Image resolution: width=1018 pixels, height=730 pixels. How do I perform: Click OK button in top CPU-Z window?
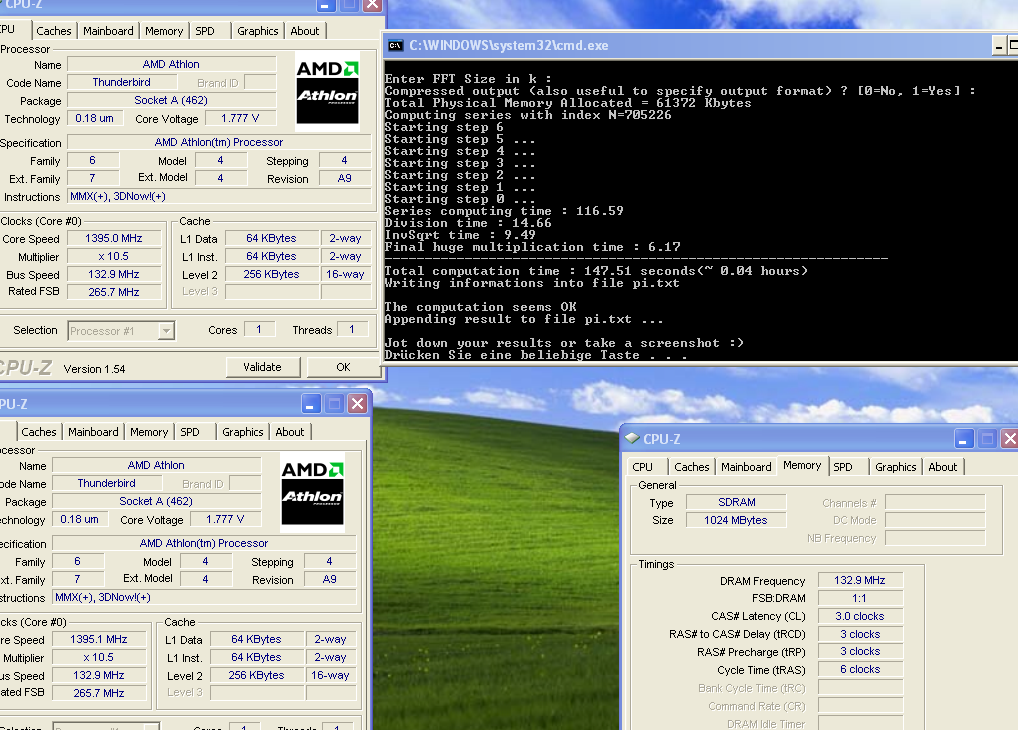point(343,367)
